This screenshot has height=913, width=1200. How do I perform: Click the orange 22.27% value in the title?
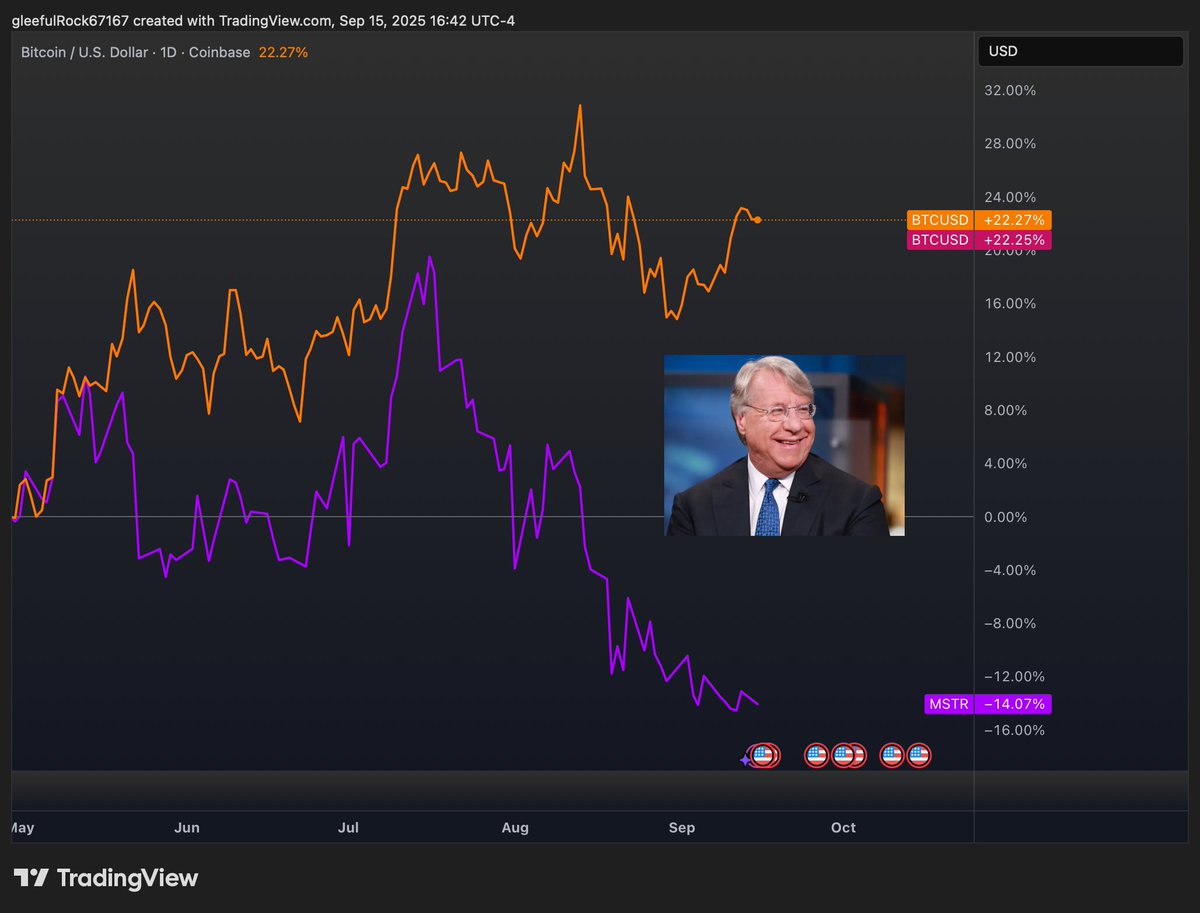pyautogui.click(x=283, y=52)
